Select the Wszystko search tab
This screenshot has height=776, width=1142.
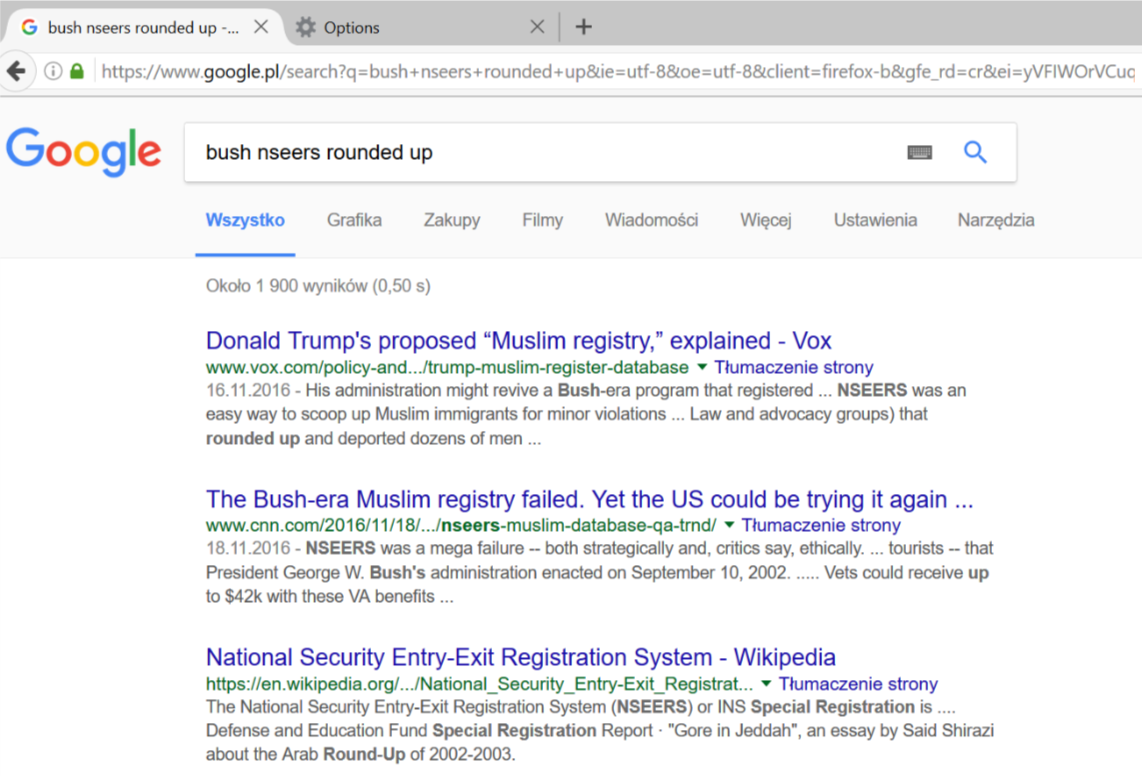point(245,220)
